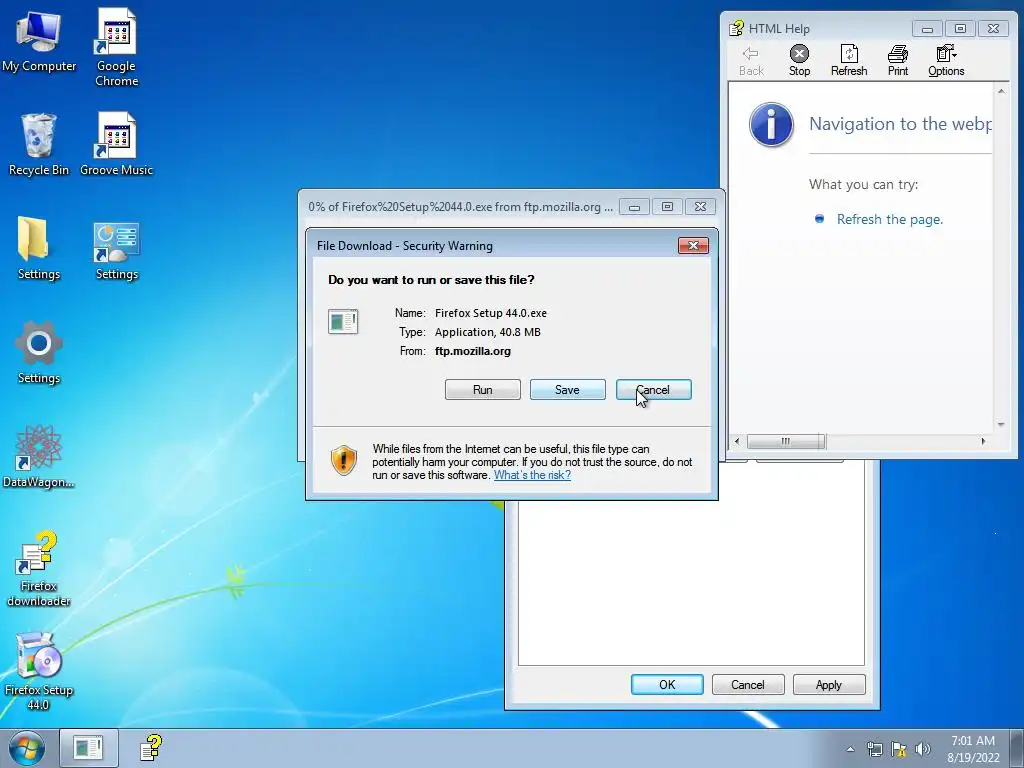Image resolution: width=1024 pixels, height=768 pixels.
Task: Maximize the HTML Help window
Action: tap(960, 29)
